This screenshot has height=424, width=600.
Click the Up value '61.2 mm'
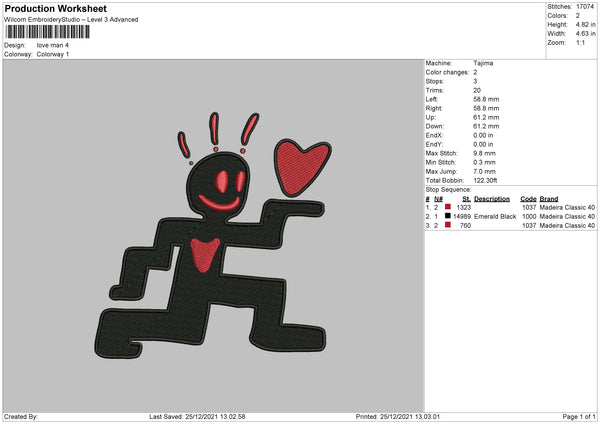pos(486,117)
